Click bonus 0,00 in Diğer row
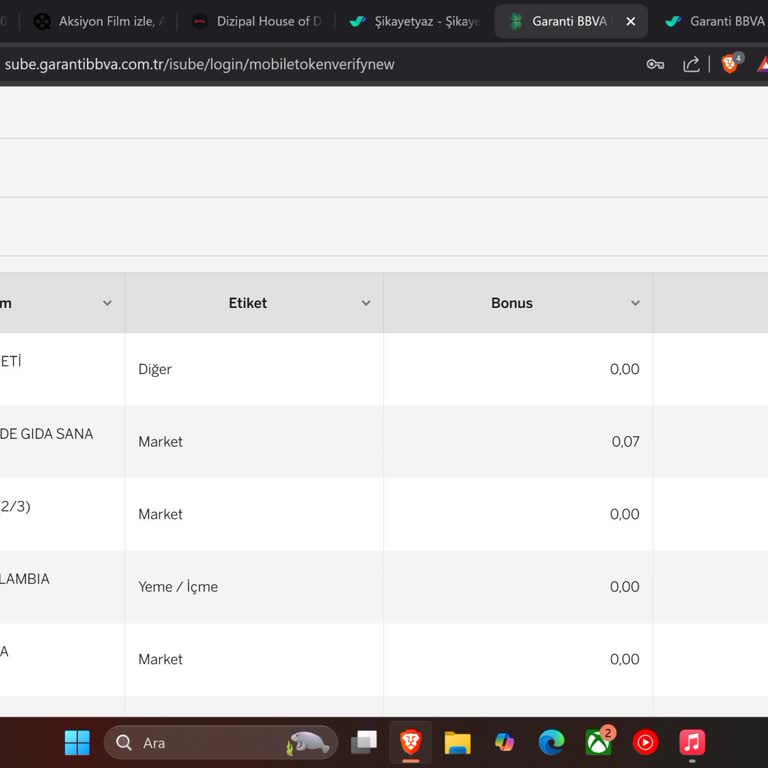This screenshot has width=768, height=768. click(624, 369)
